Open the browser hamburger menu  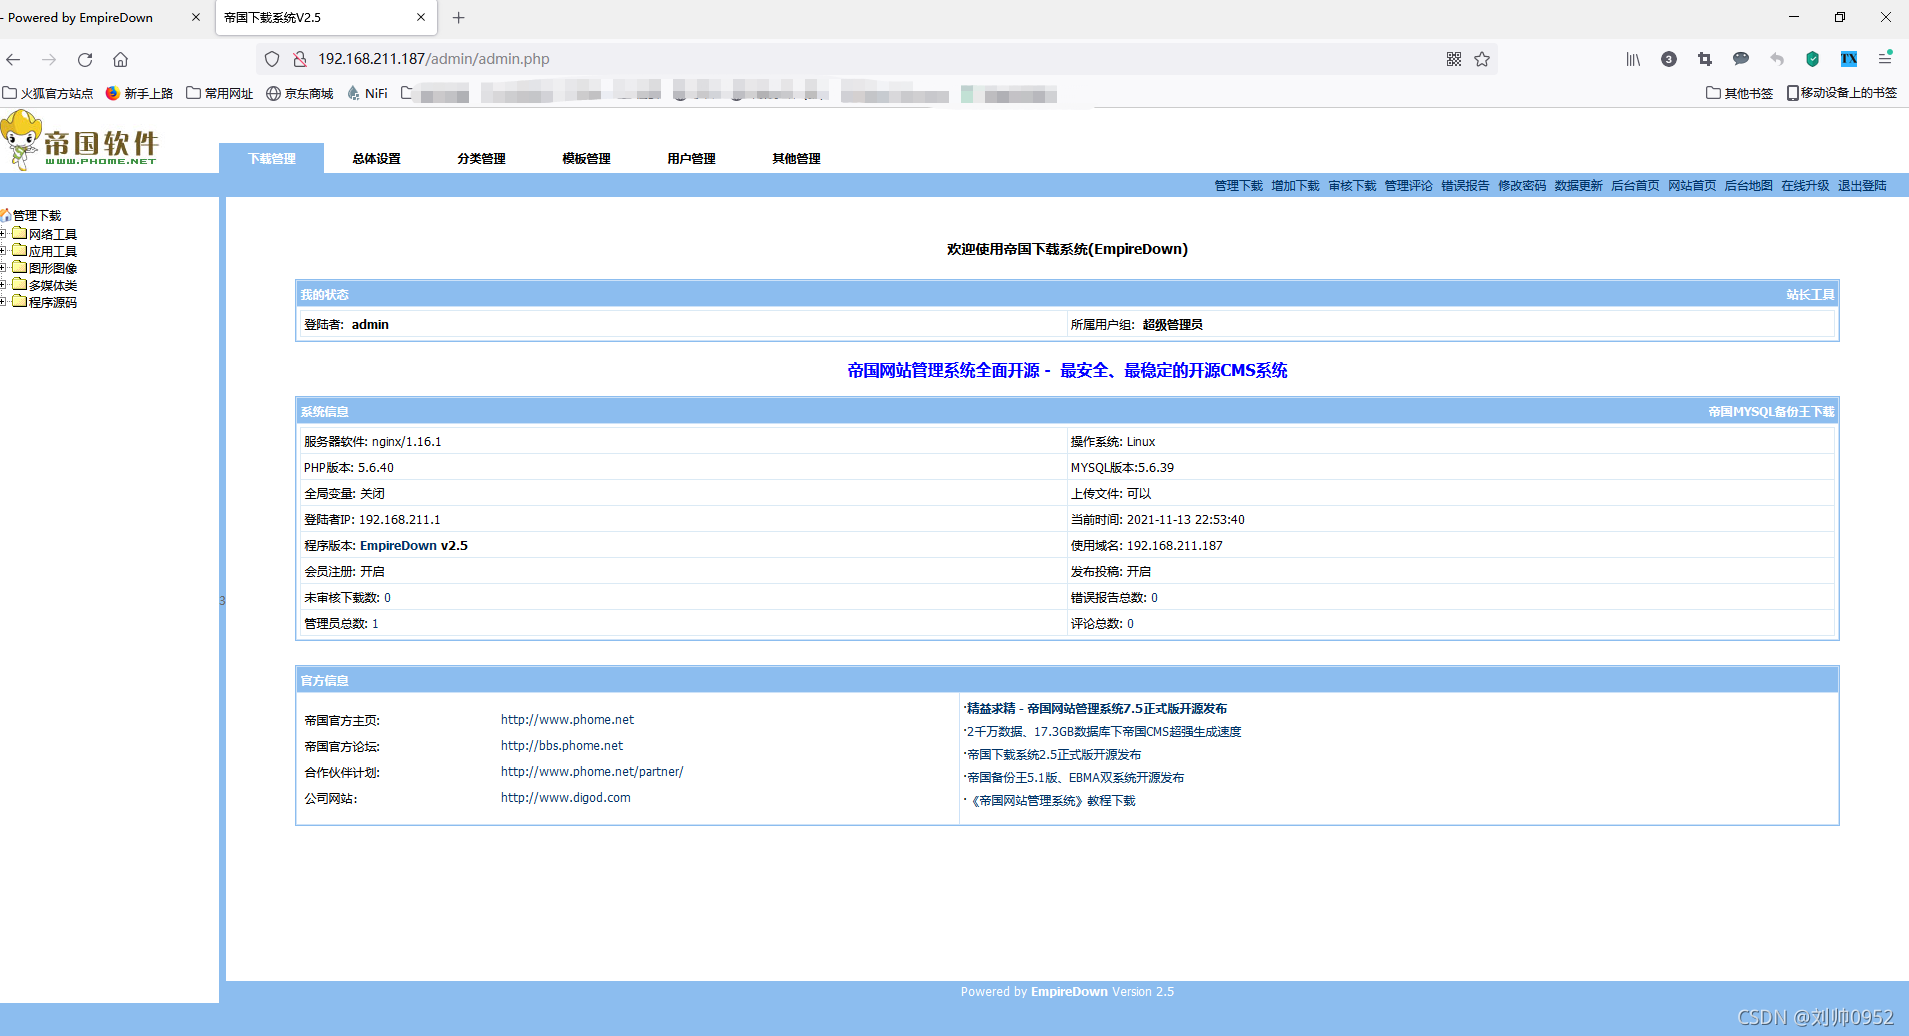(1885, 59)
